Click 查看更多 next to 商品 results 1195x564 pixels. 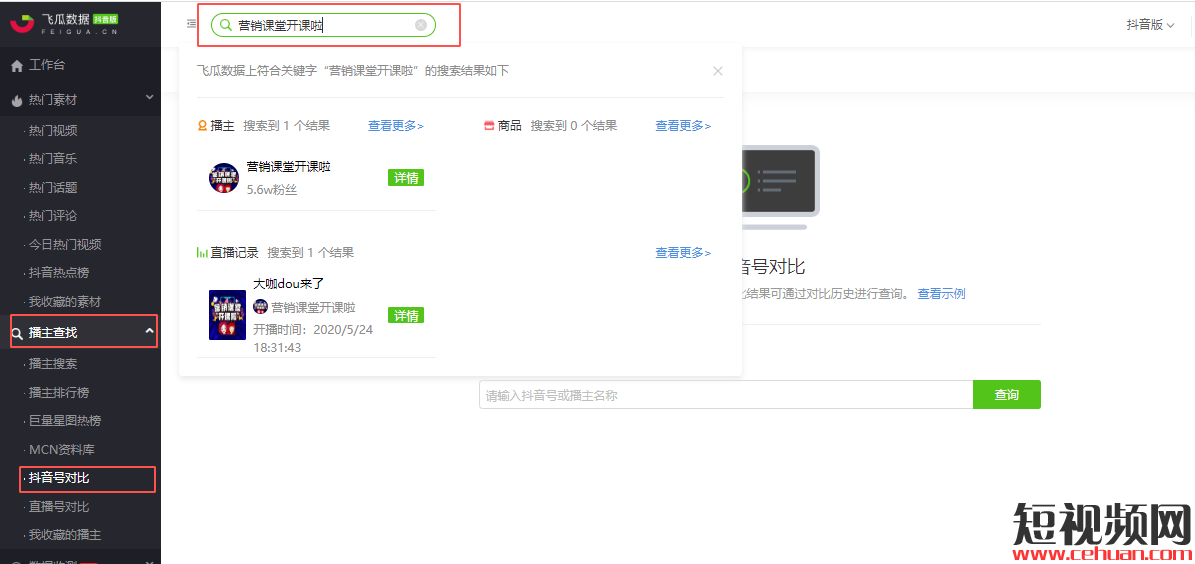[x=683, y=126]
